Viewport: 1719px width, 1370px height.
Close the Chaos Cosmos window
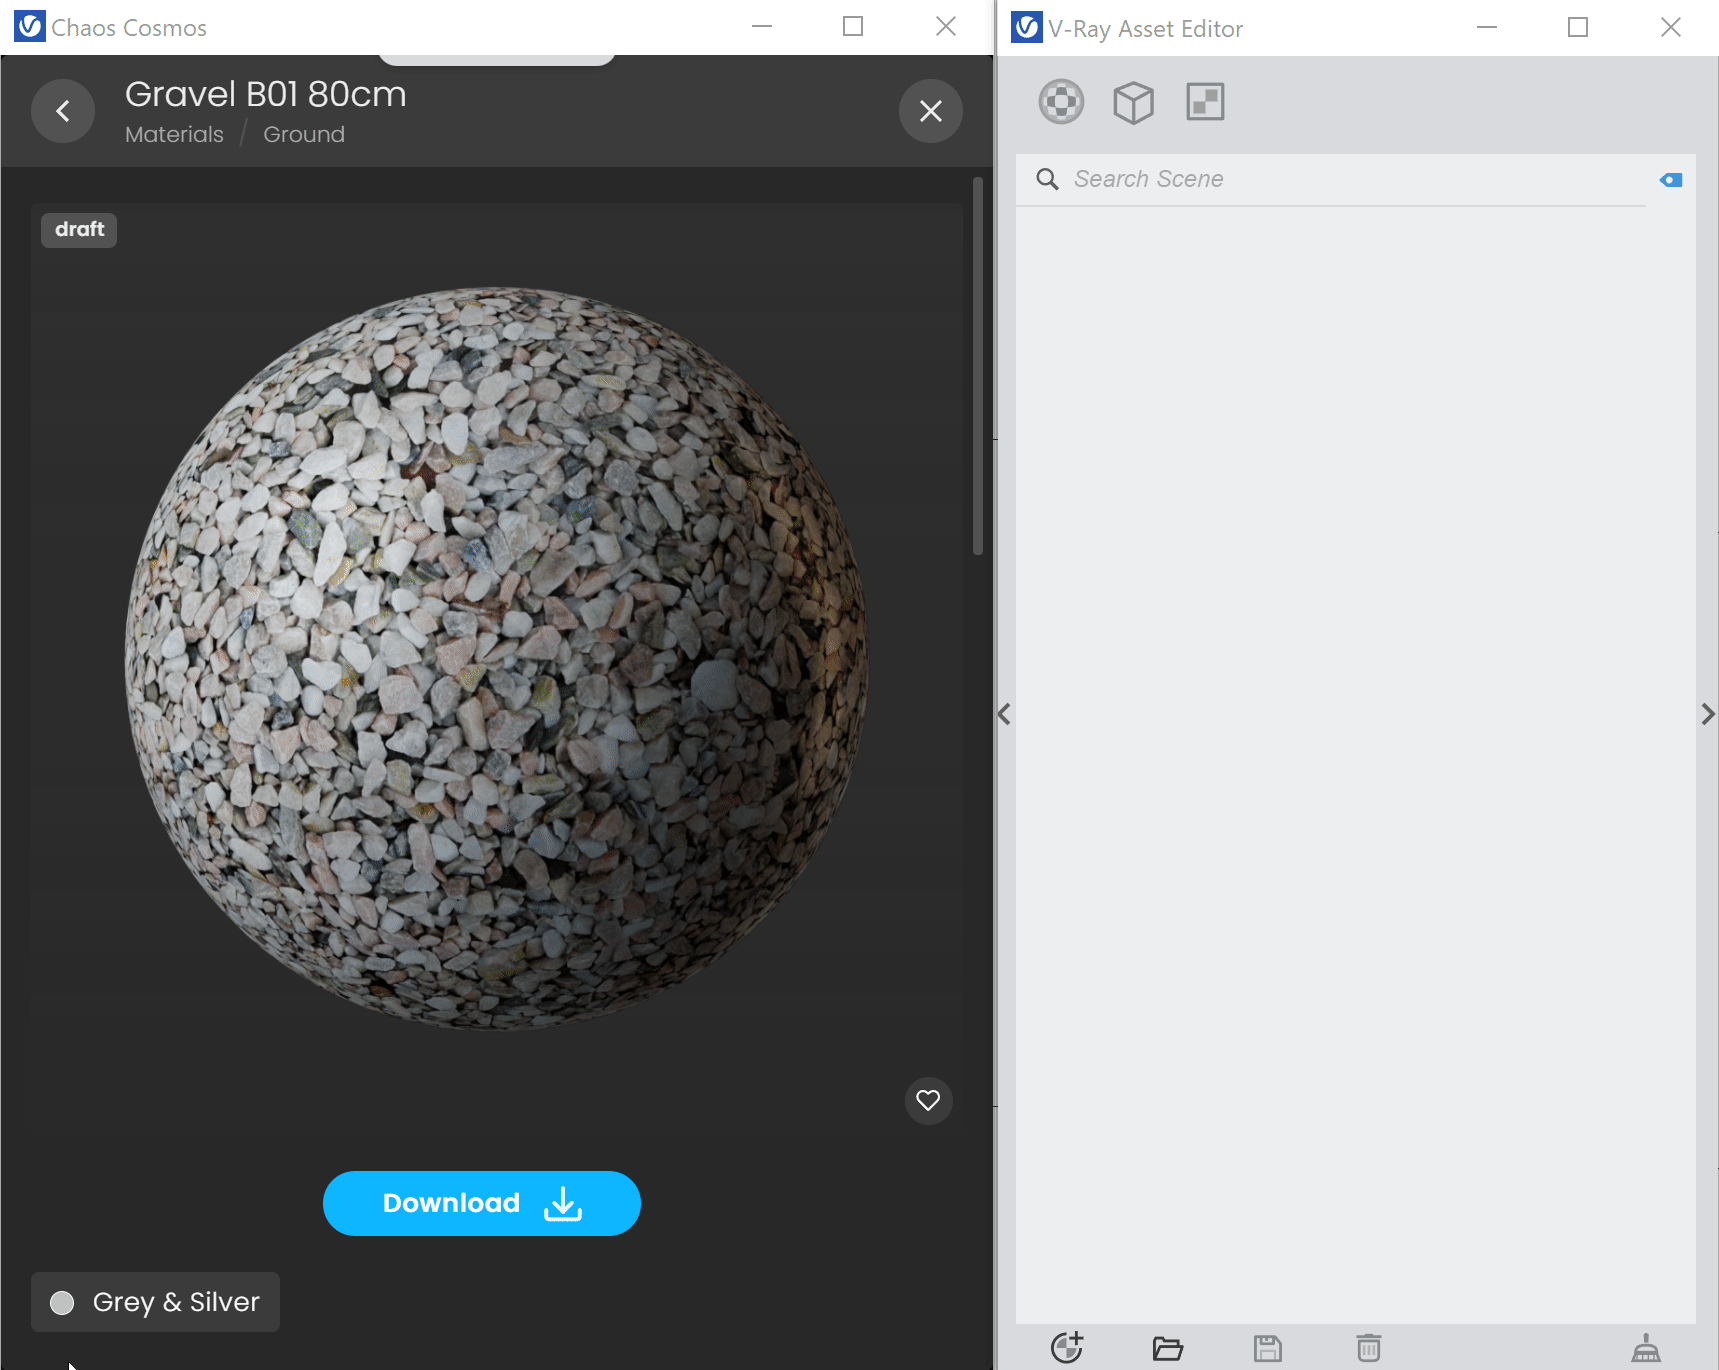pos(946,27)
